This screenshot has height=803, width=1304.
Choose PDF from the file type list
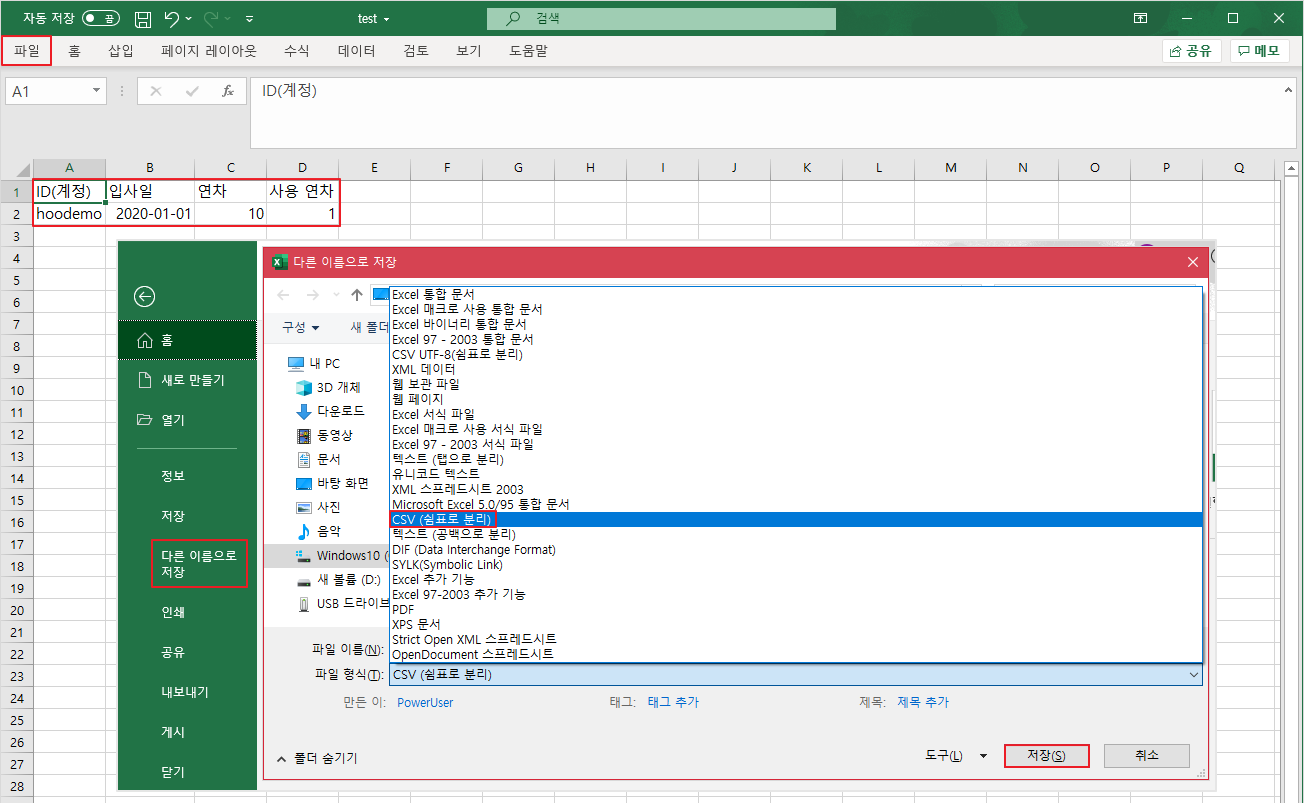403,609
